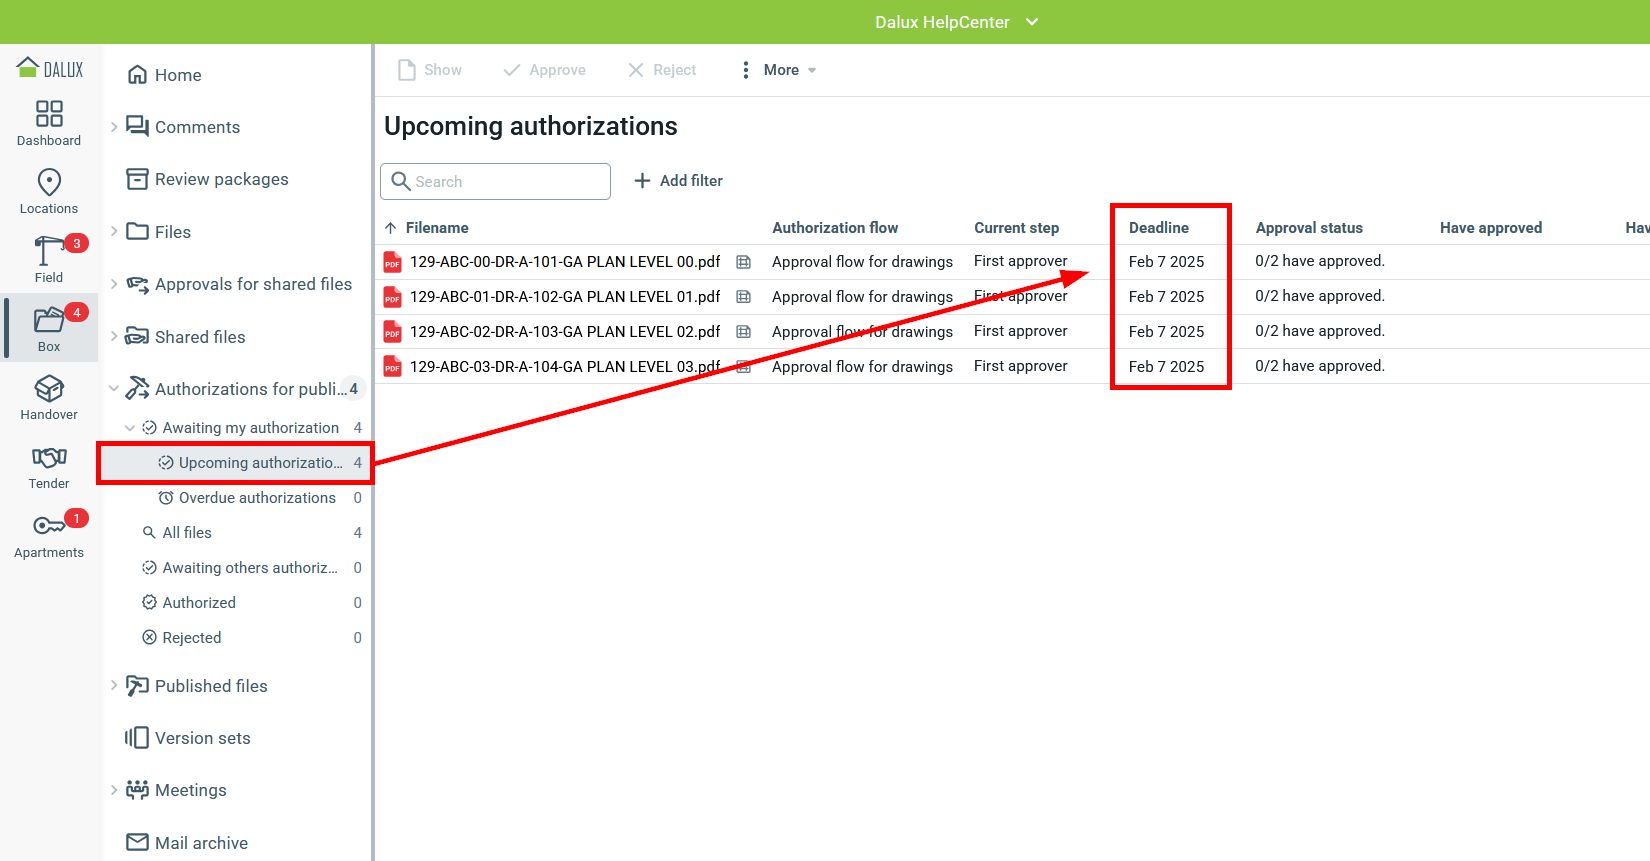1650x861 pixels.
Task: Open the Dashboard module icon
Action: (x=49, y=114)
